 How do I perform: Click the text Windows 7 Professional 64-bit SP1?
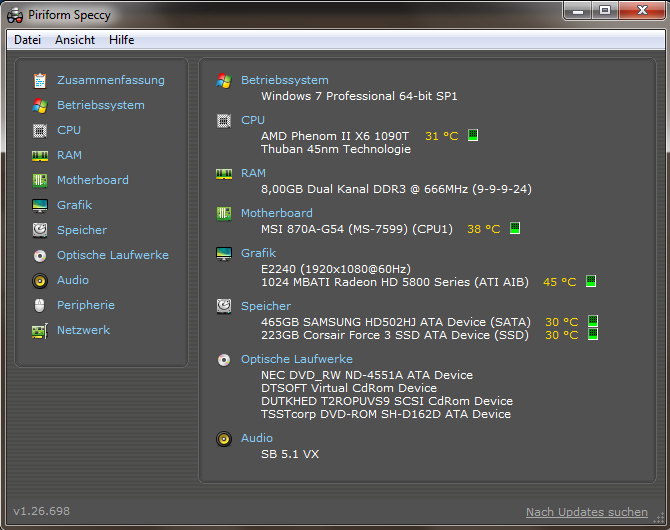[x=359, y=96]
